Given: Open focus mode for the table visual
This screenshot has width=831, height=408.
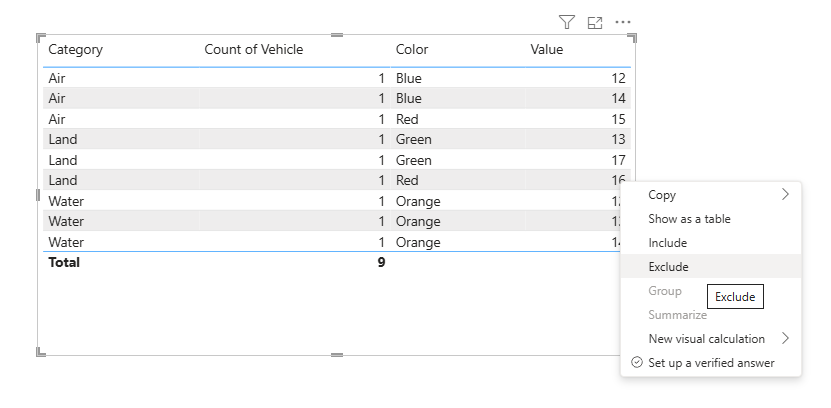Looking at the screenshot, I should (x=595, y=22).
